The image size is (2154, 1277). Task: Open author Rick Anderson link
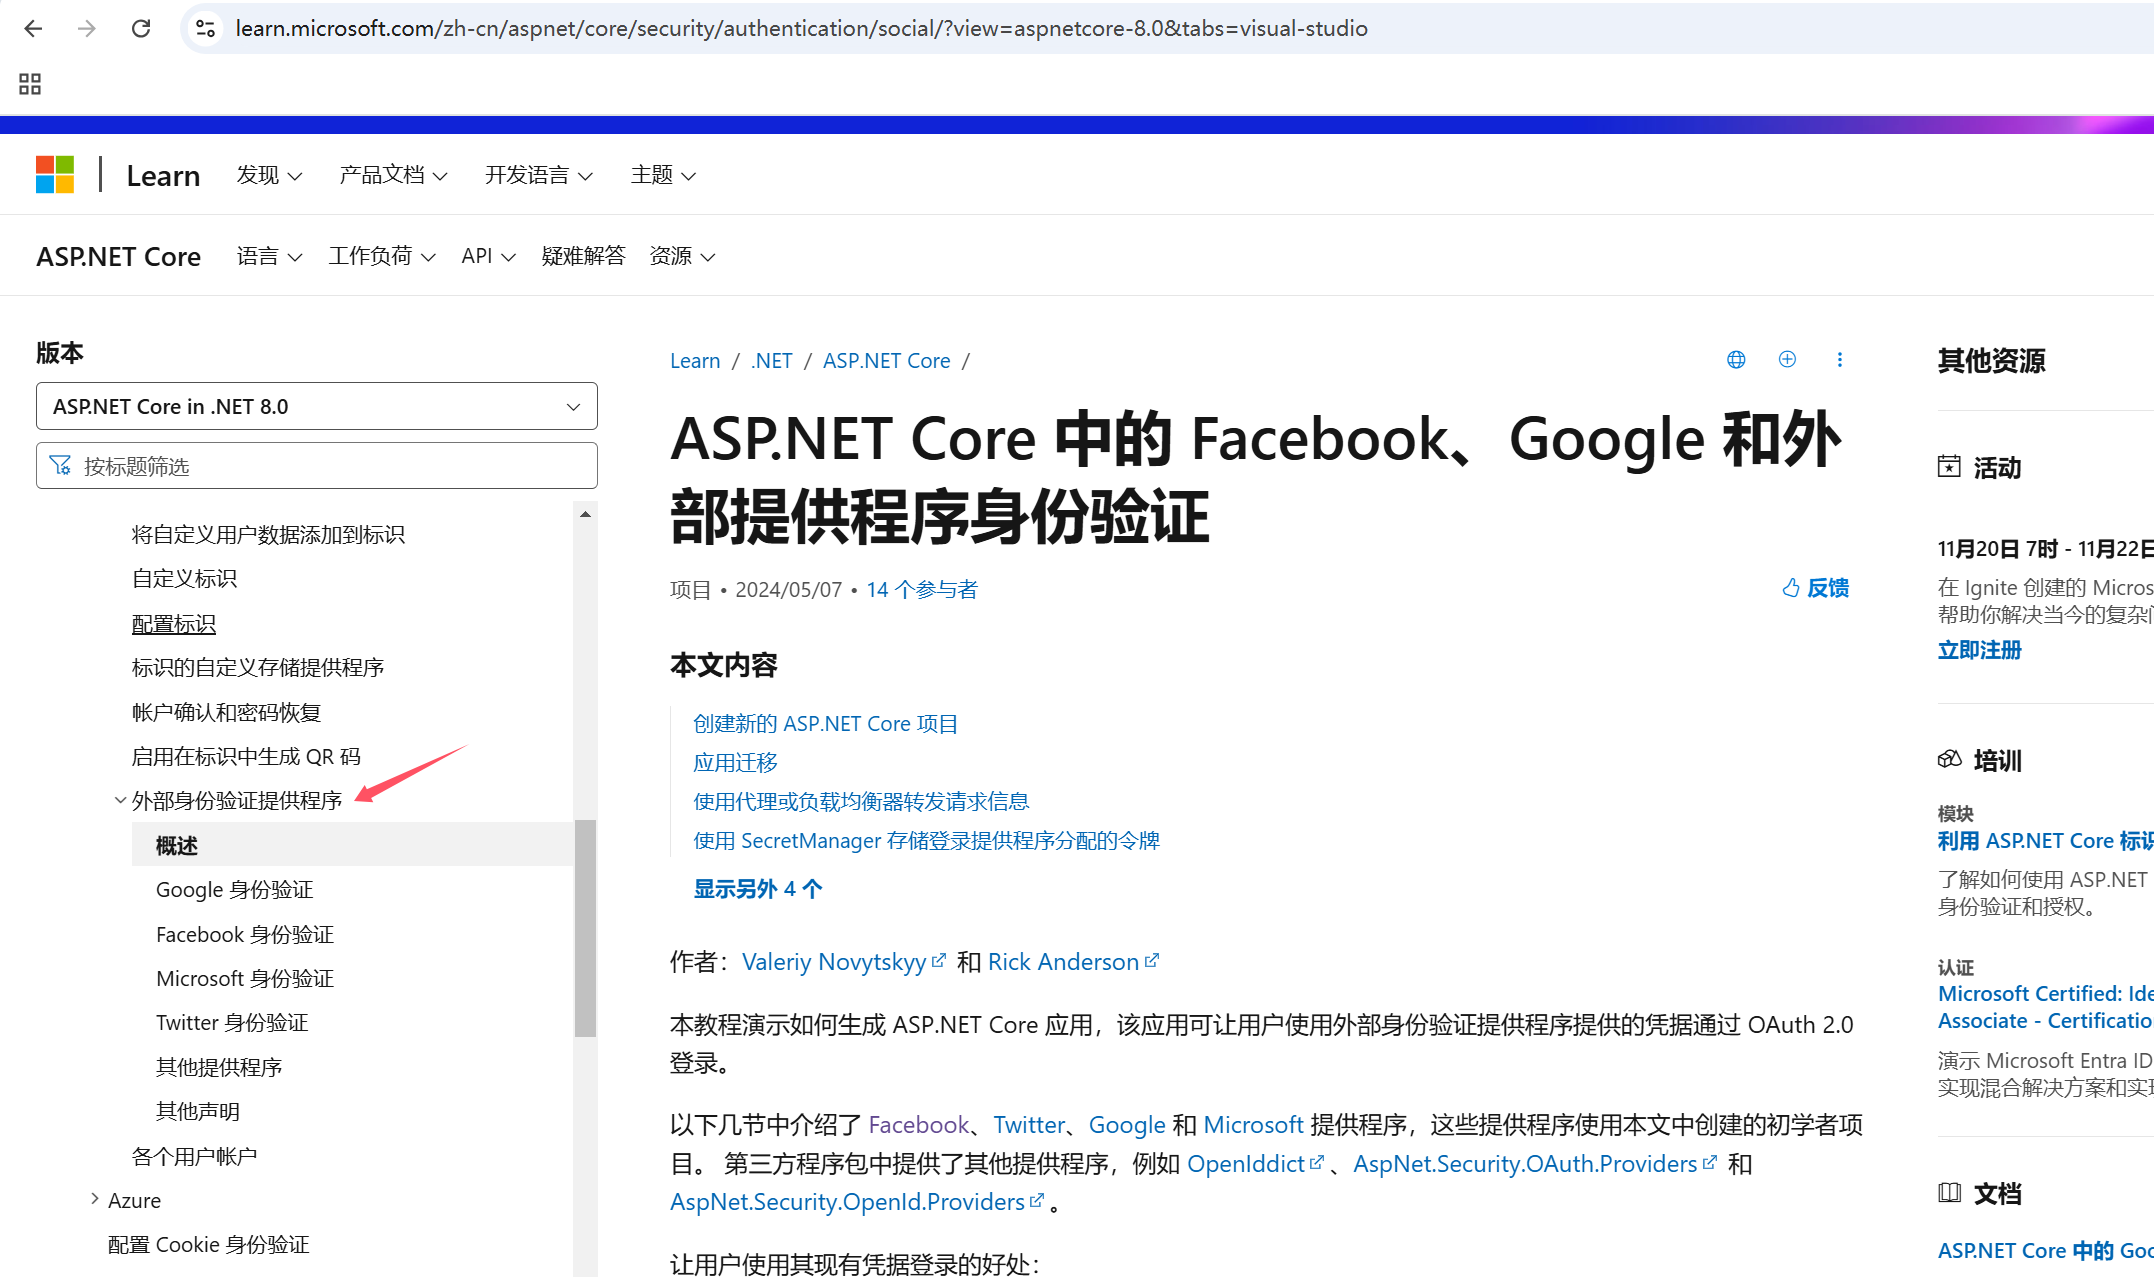[x=1073, y=962]
